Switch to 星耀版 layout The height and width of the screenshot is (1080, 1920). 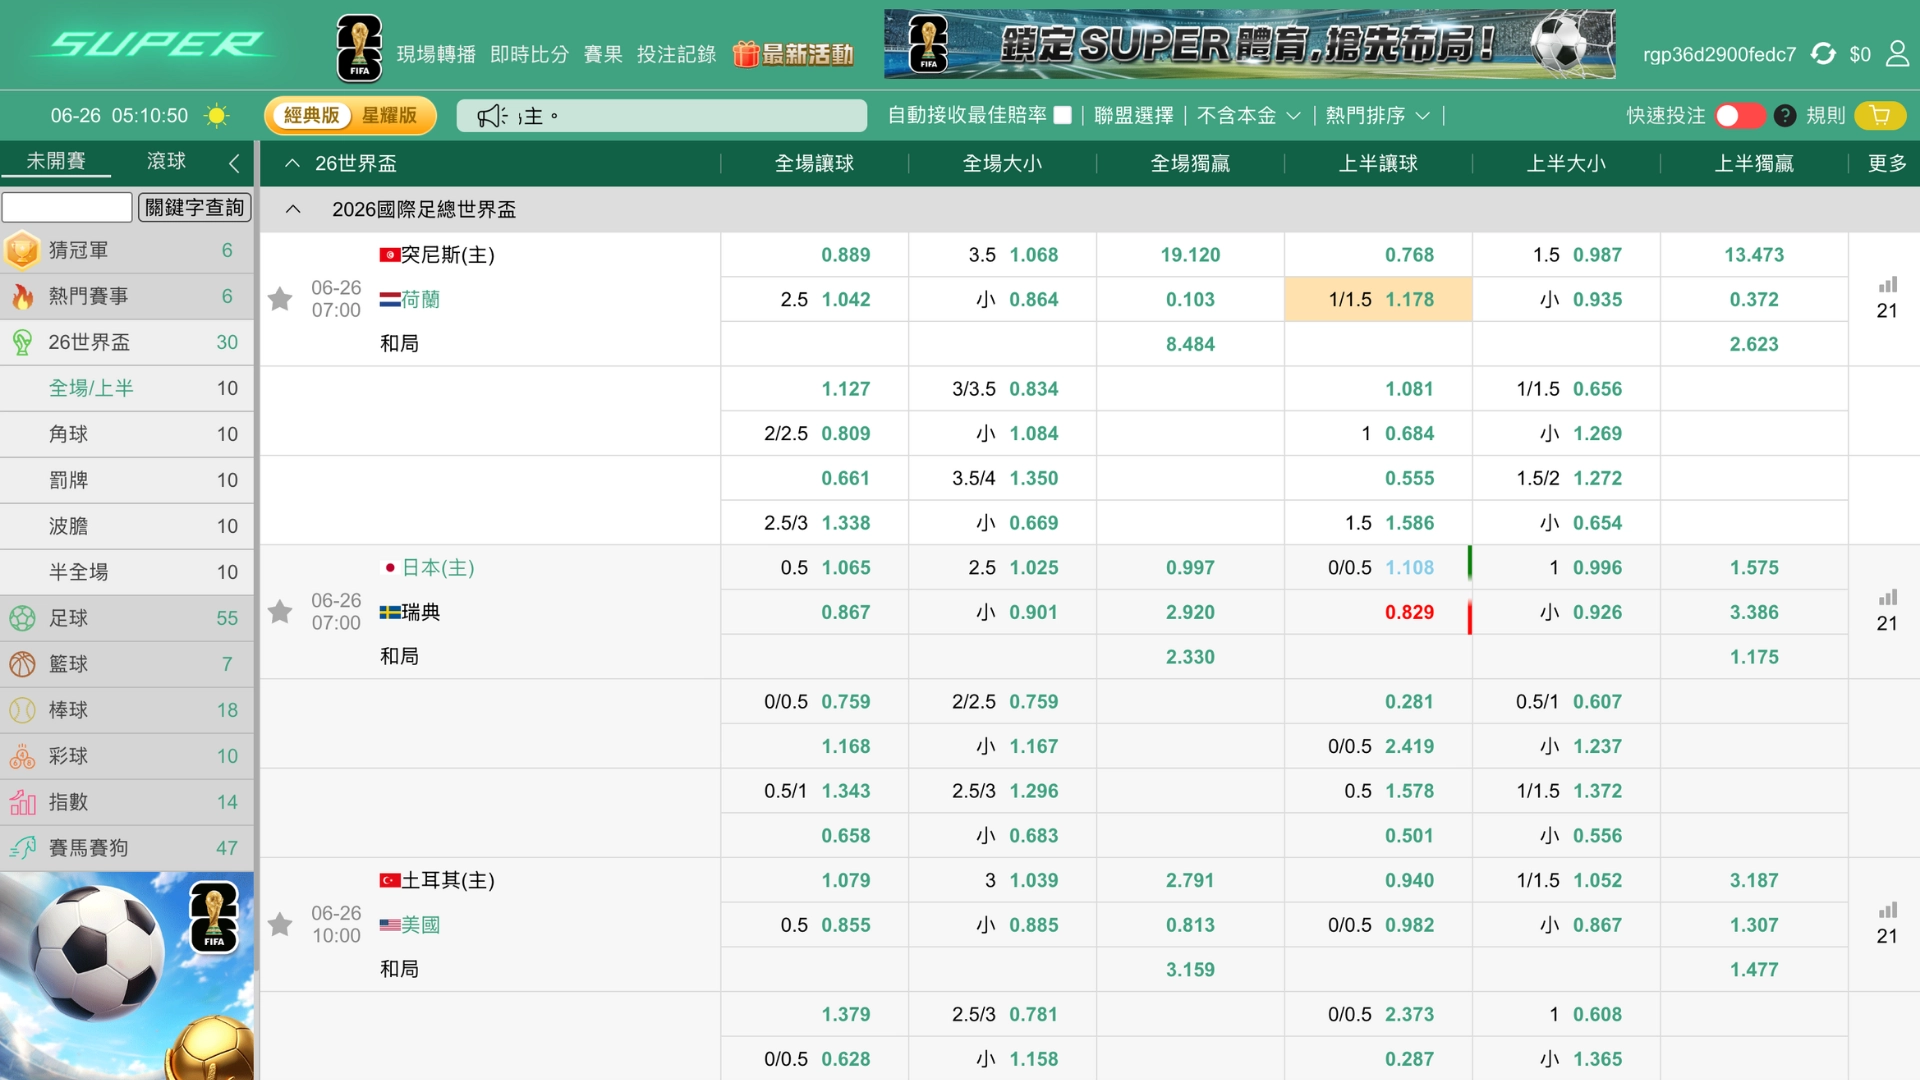389,116
